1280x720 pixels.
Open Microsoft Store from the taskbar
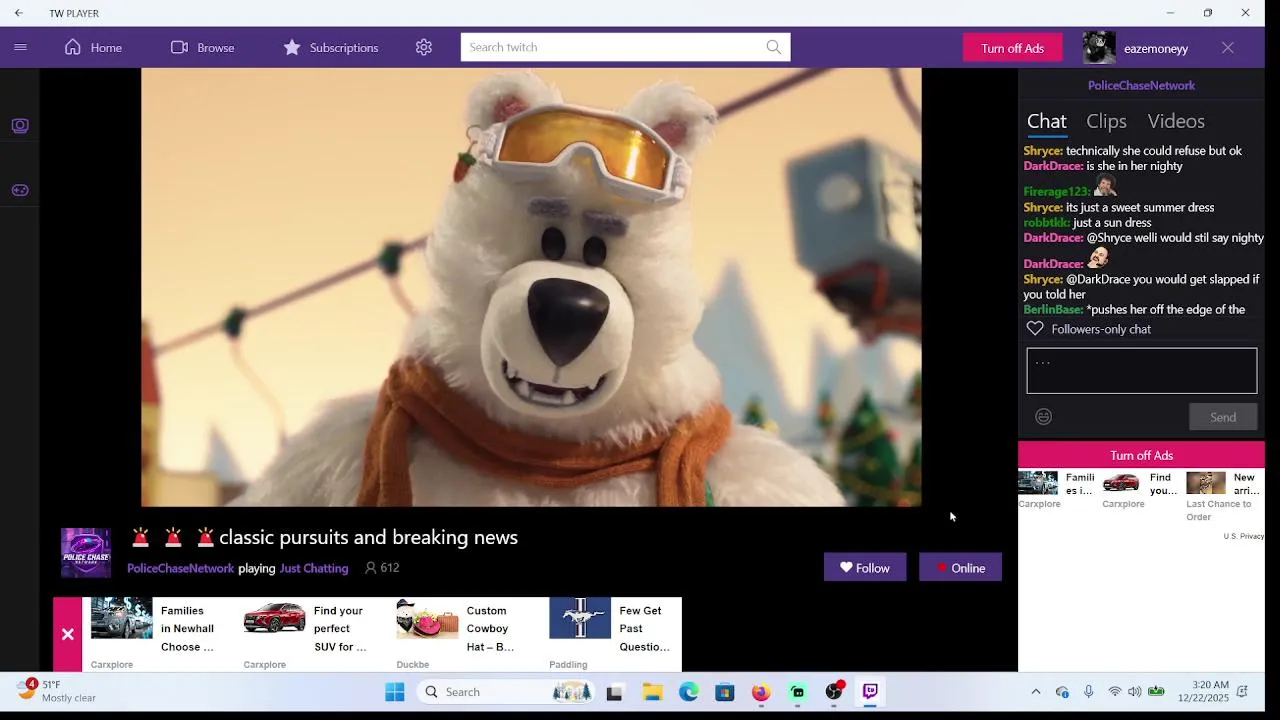(725, 692)
